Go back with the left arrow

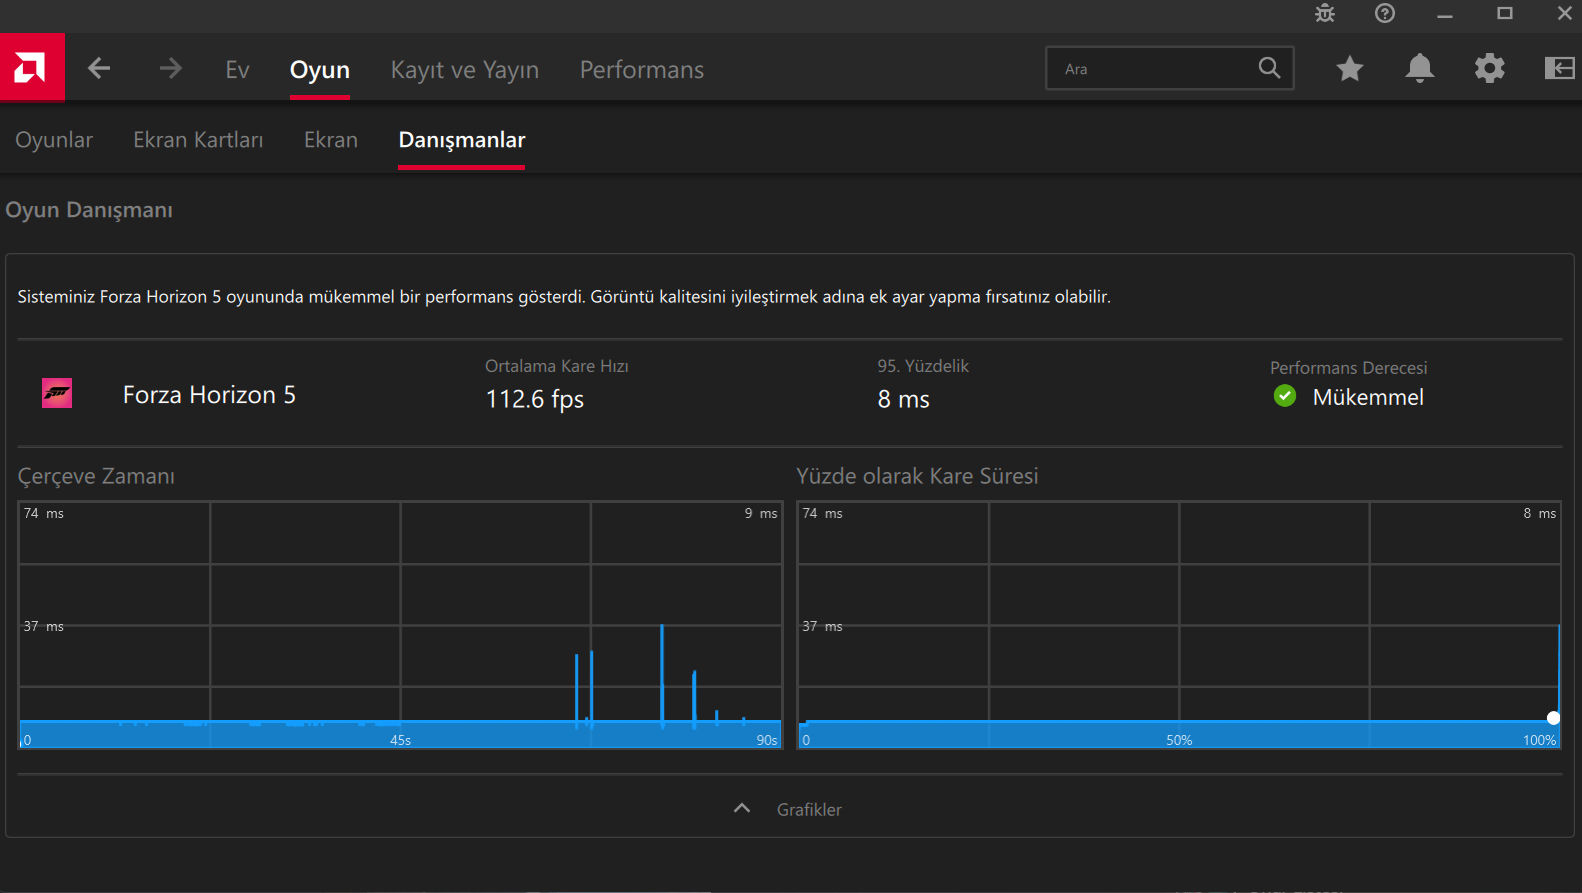coord(99,68)
